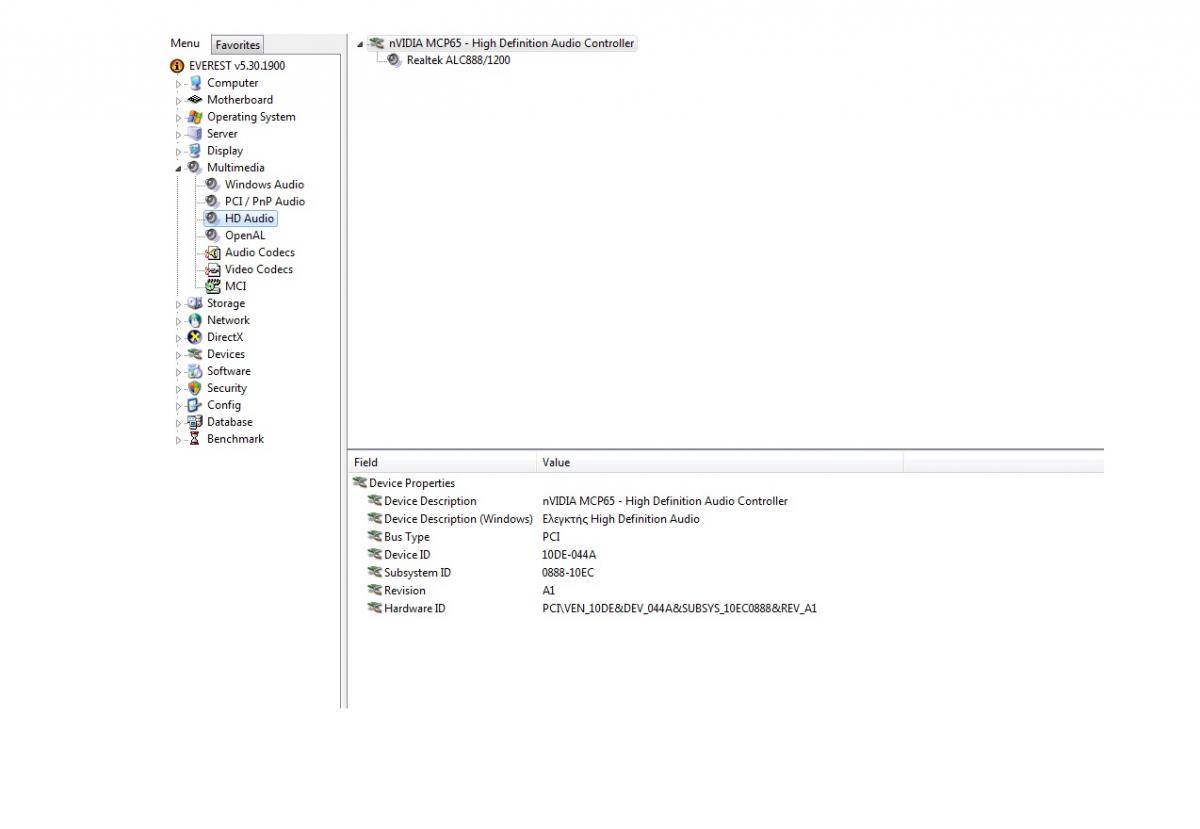Collapse the nVIDIA MCP65 controller node
The width and height of the screenshot is (1200, 829).
point(360,45)
